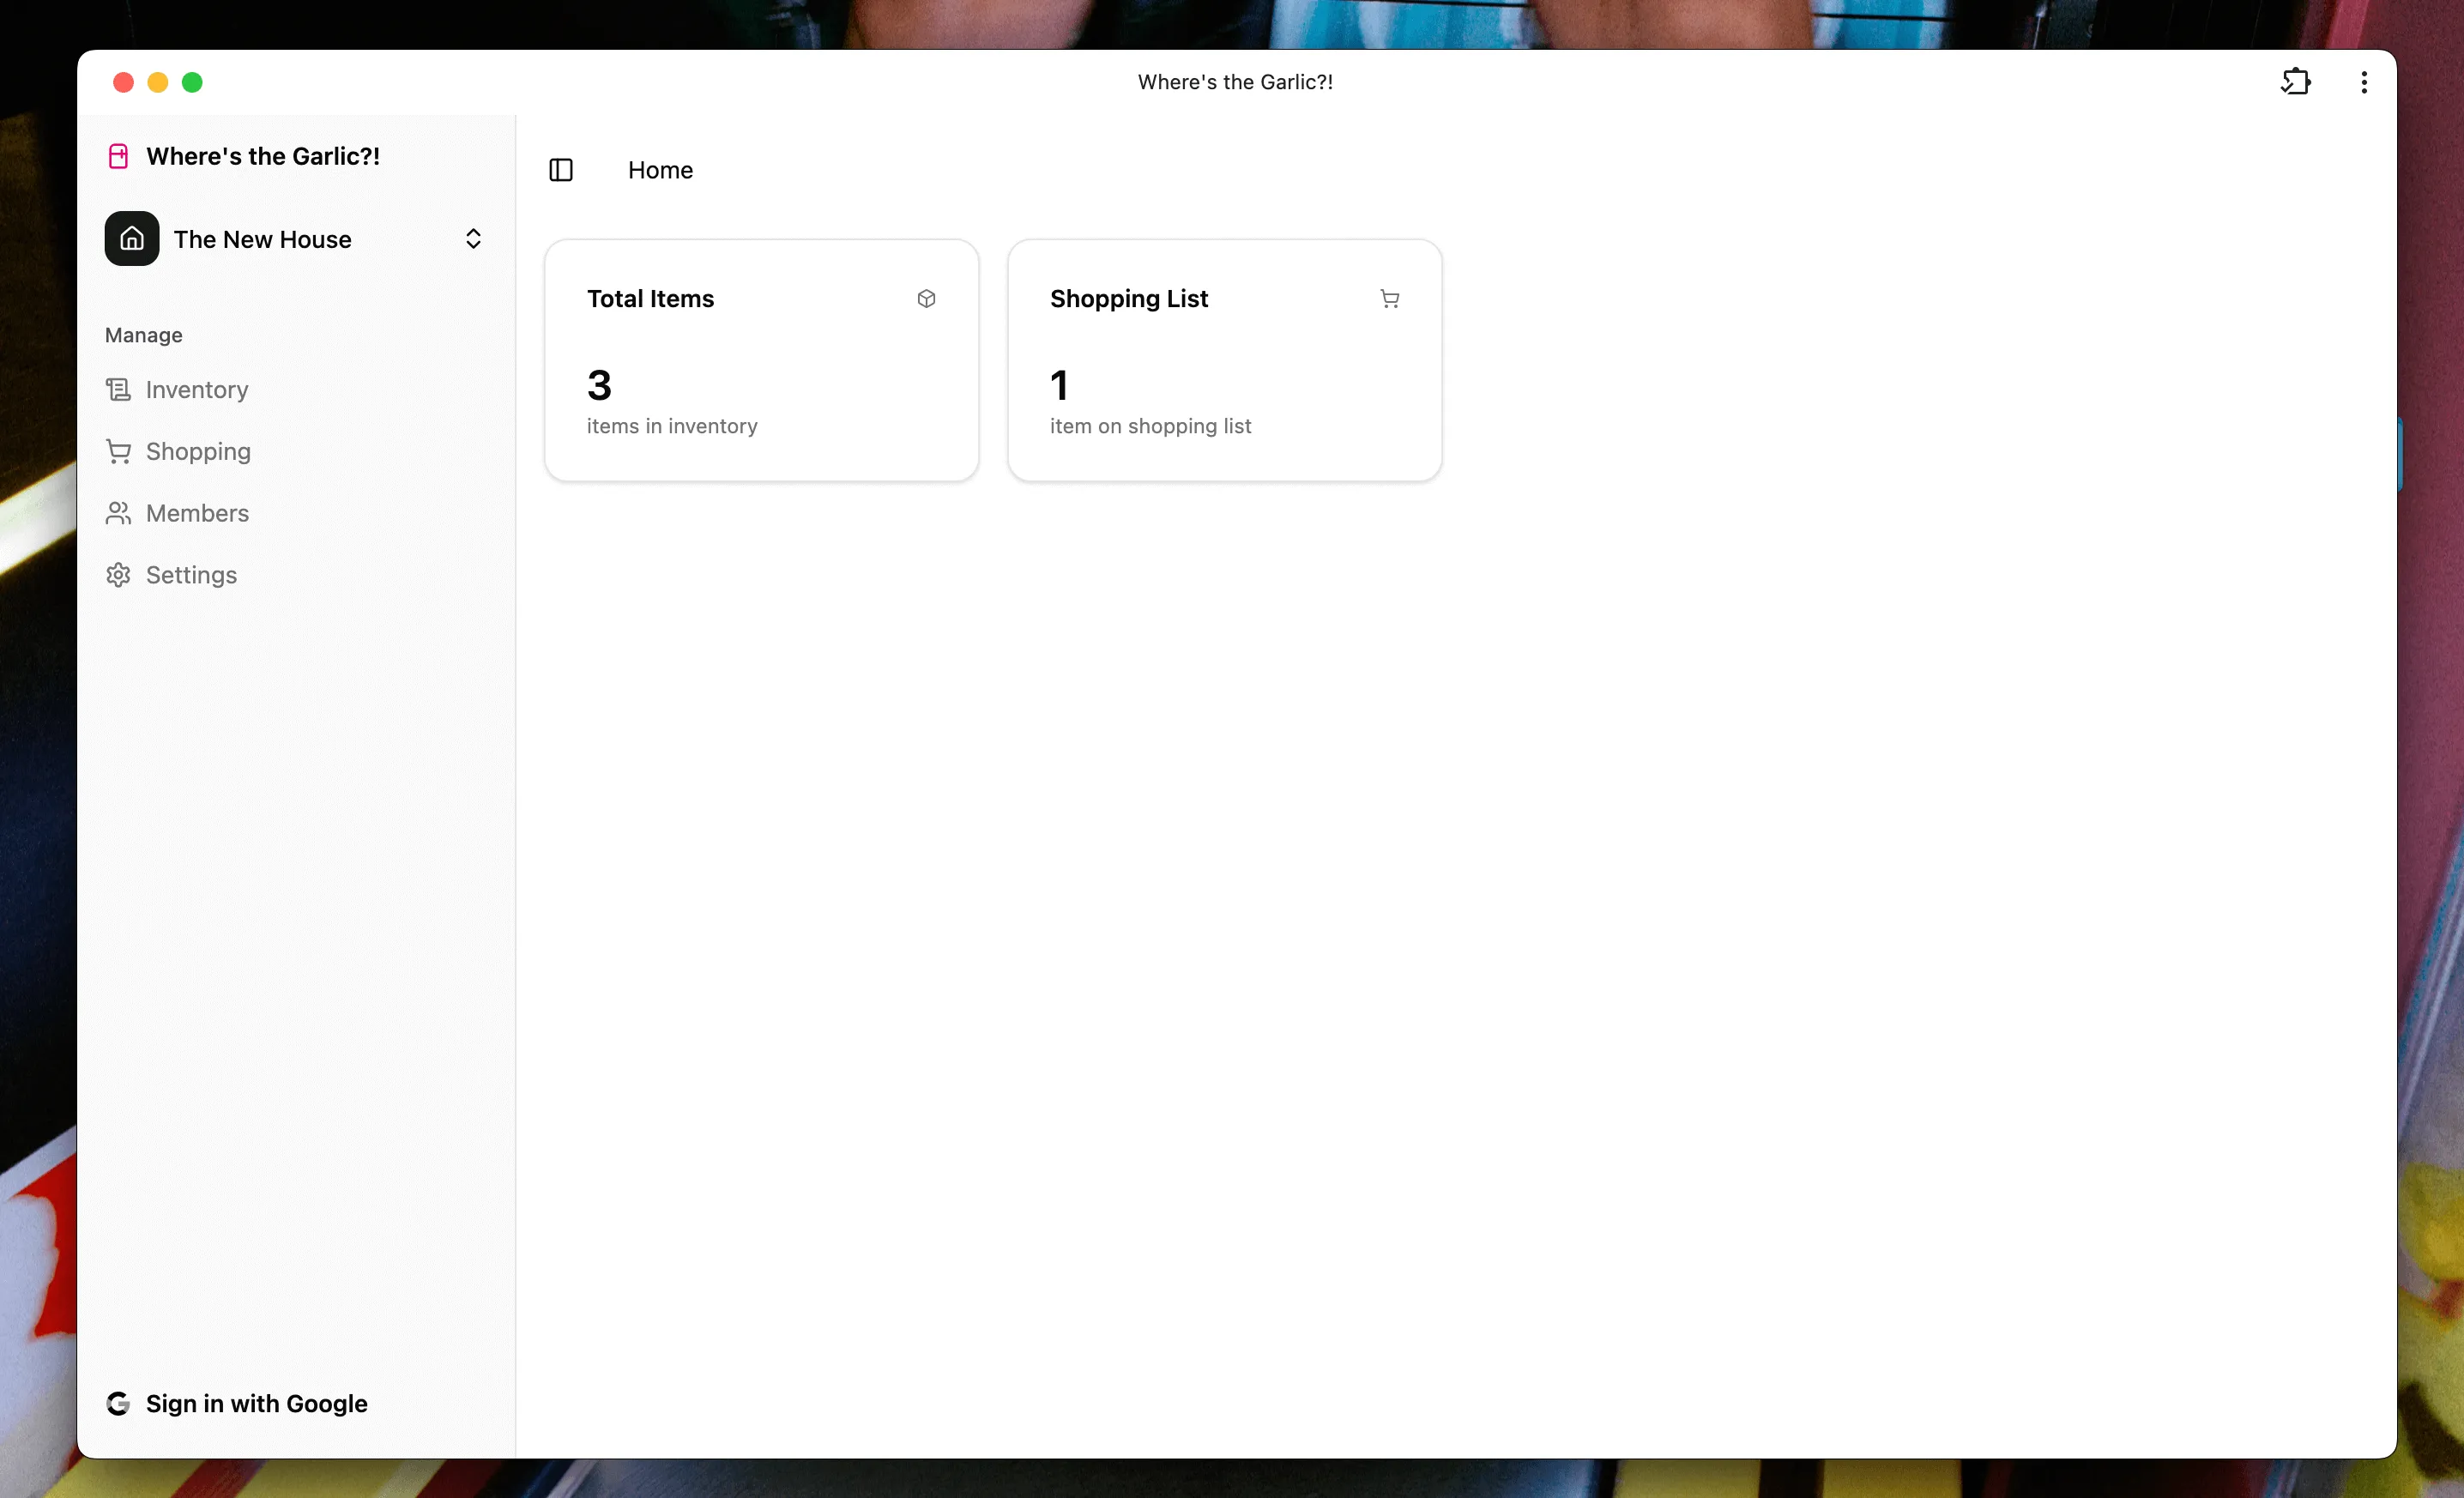The image size is (2464, 1498).
Task: Open the extensions puzzle icon in title bar
Action: tap(2295, 82)
